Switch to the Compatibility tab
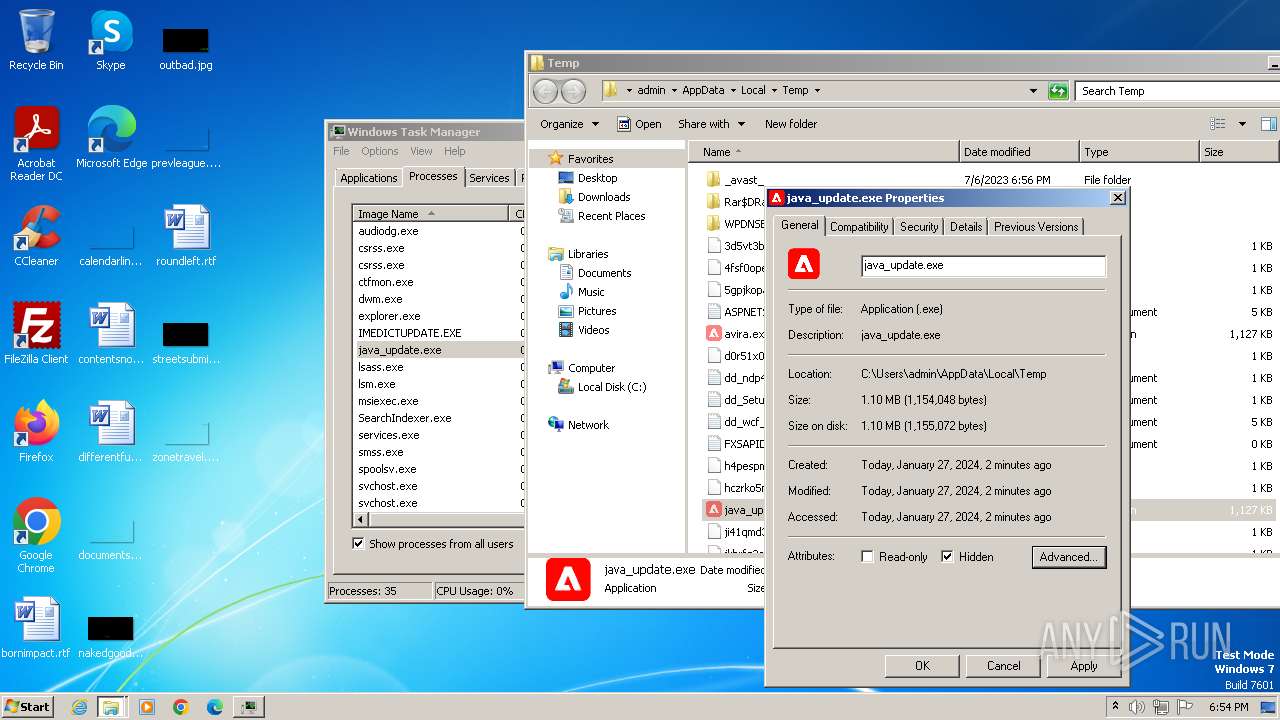The height and width of the screenshot is (720, 1280). point(859,227)
